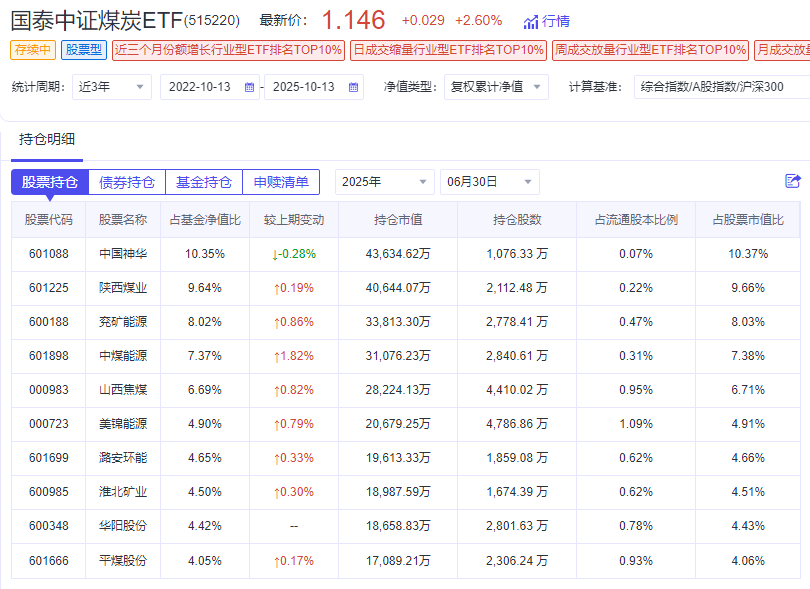Viewport: 810px width, 589px height.
Task: Open the 复权累计净值 net value type dropdown
Action: [496, 87]
